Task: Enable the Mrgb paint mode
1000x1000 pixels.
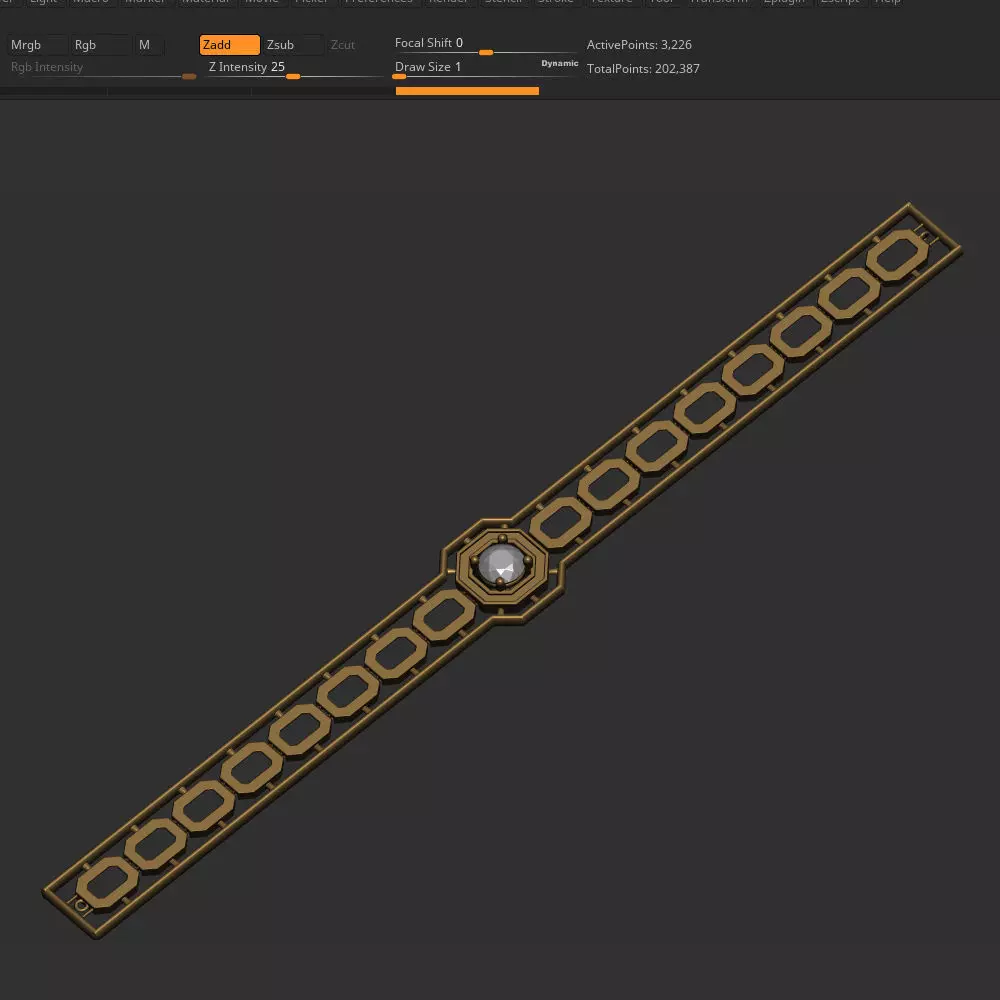Action: click(x=37, y=45)
